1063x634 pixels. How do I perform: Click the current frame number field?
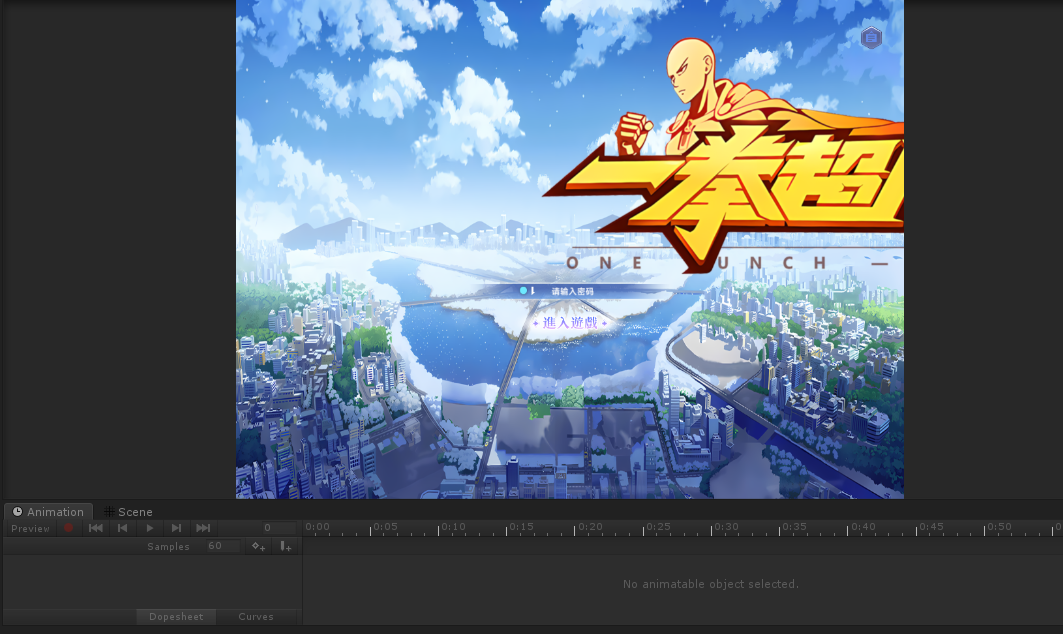(x=267, y=528)
